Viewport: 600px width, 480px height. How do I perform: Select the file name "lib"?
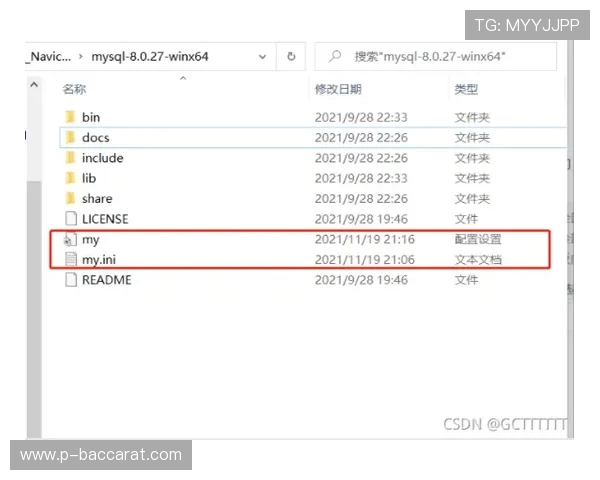(x=89, y=178)
